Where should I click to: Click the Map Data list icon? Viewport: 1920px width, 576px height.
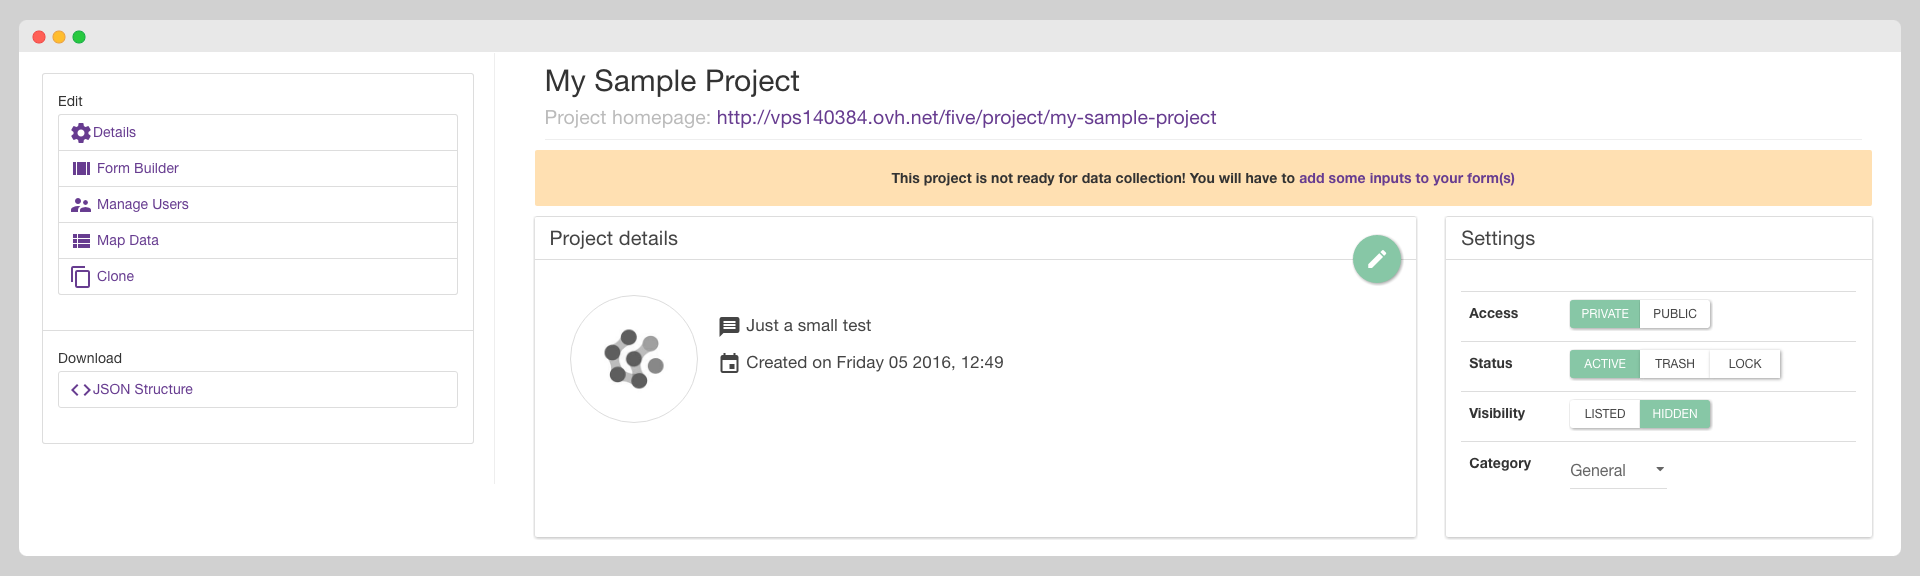[x=81, y=241]
